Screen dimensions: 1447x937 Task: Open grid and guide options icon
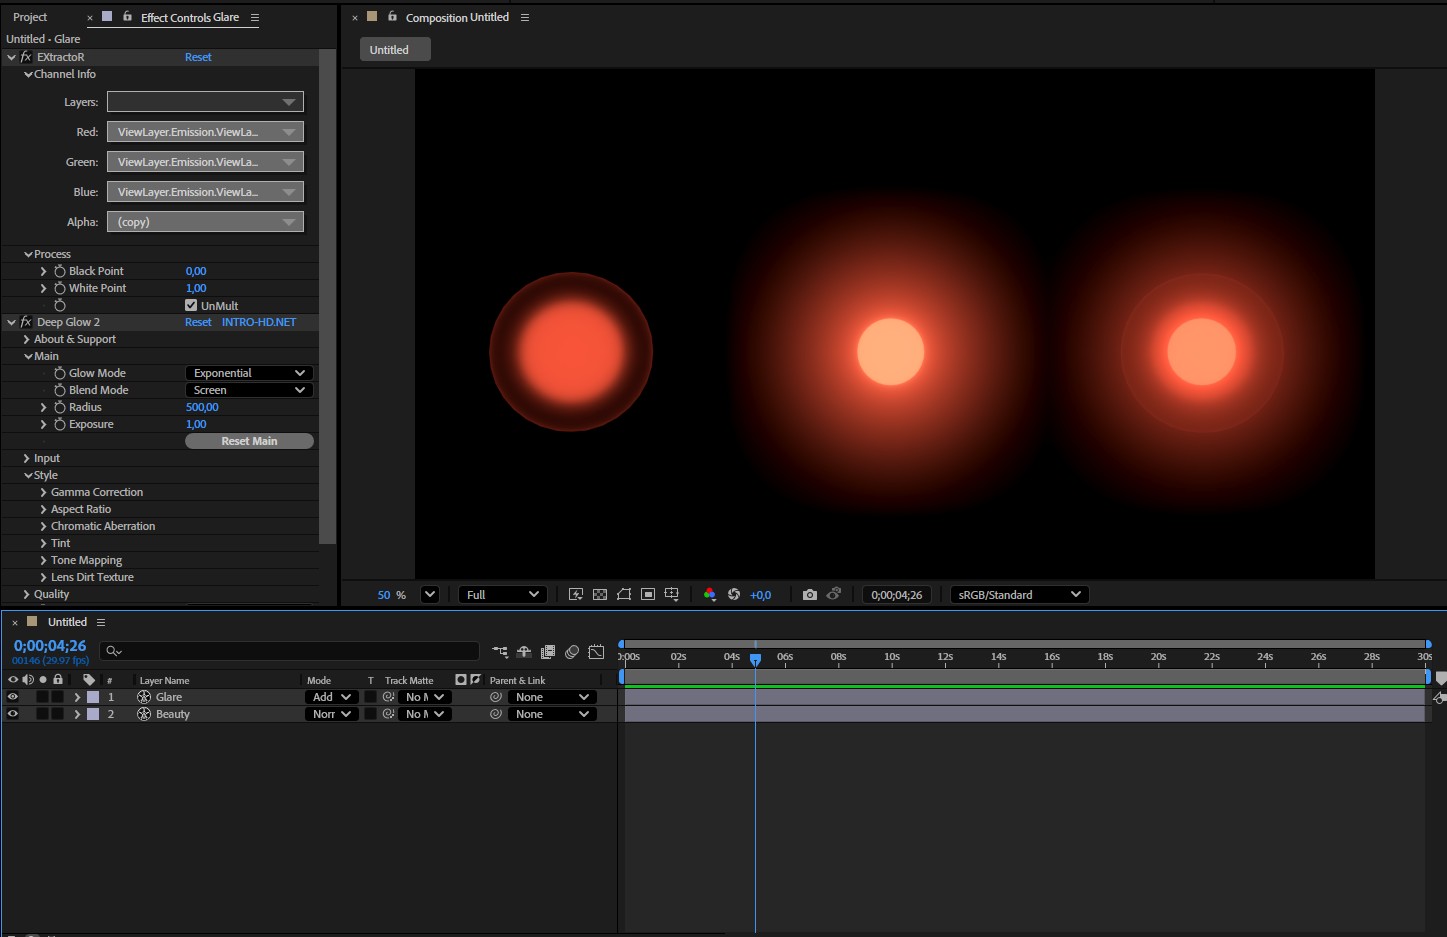tap(672, 595)
